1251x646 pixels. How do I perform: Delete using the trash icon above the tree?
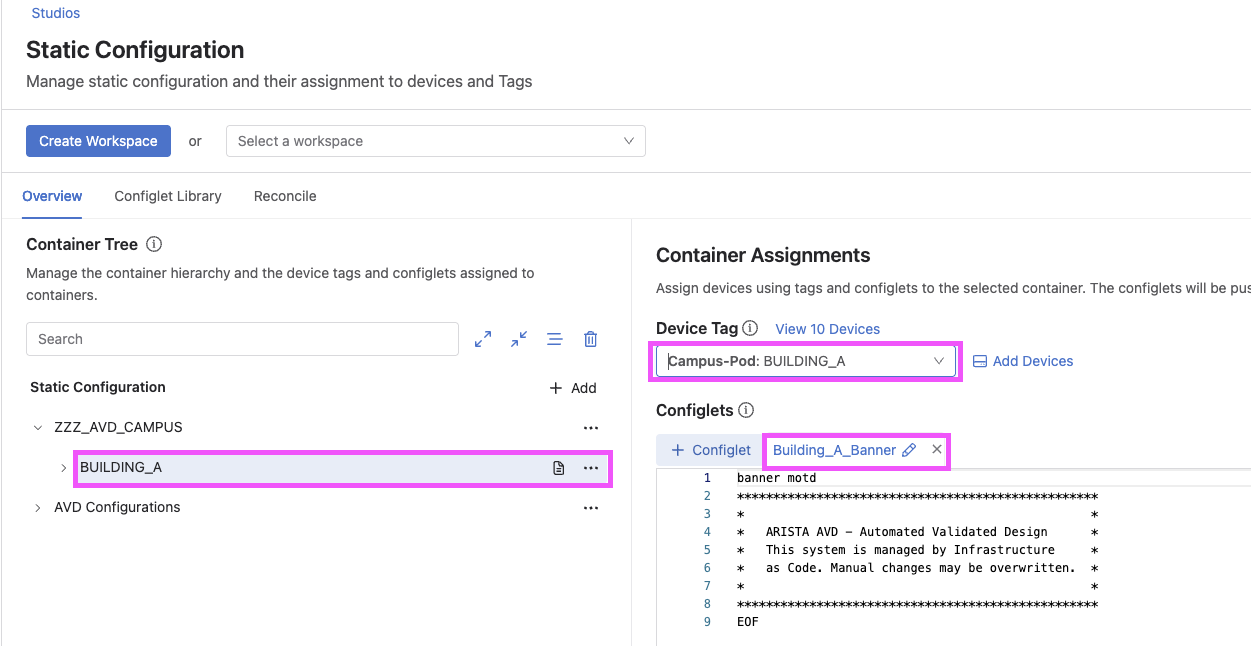pyautogui.click(x=591, y=339)
